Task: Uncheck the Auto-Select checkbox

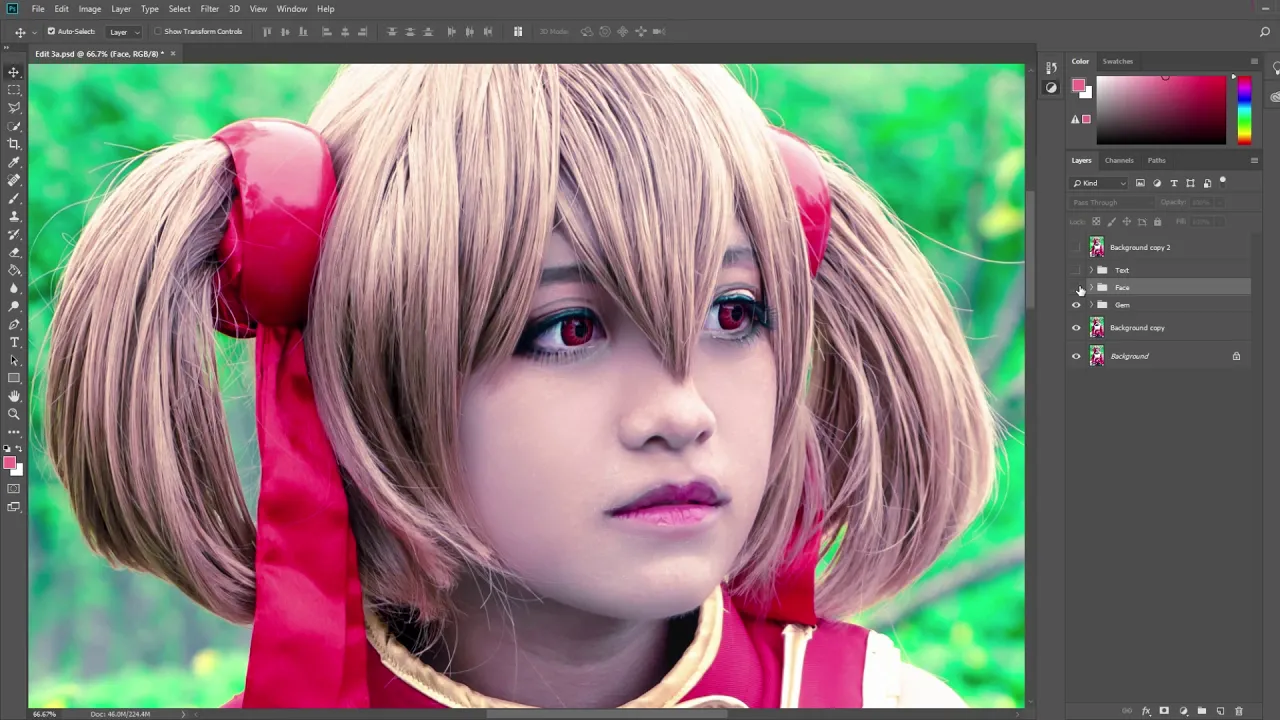Action: [51, 31]
